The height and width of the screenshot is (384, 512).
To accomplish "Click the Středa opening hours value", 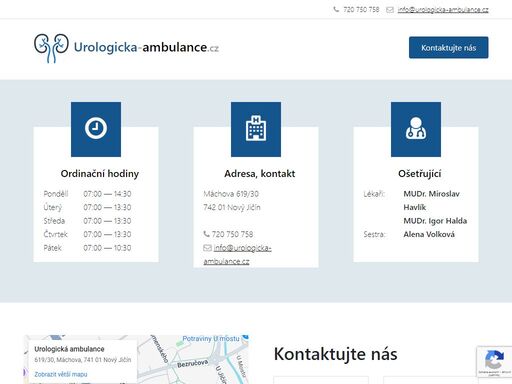I will (107, 221).
